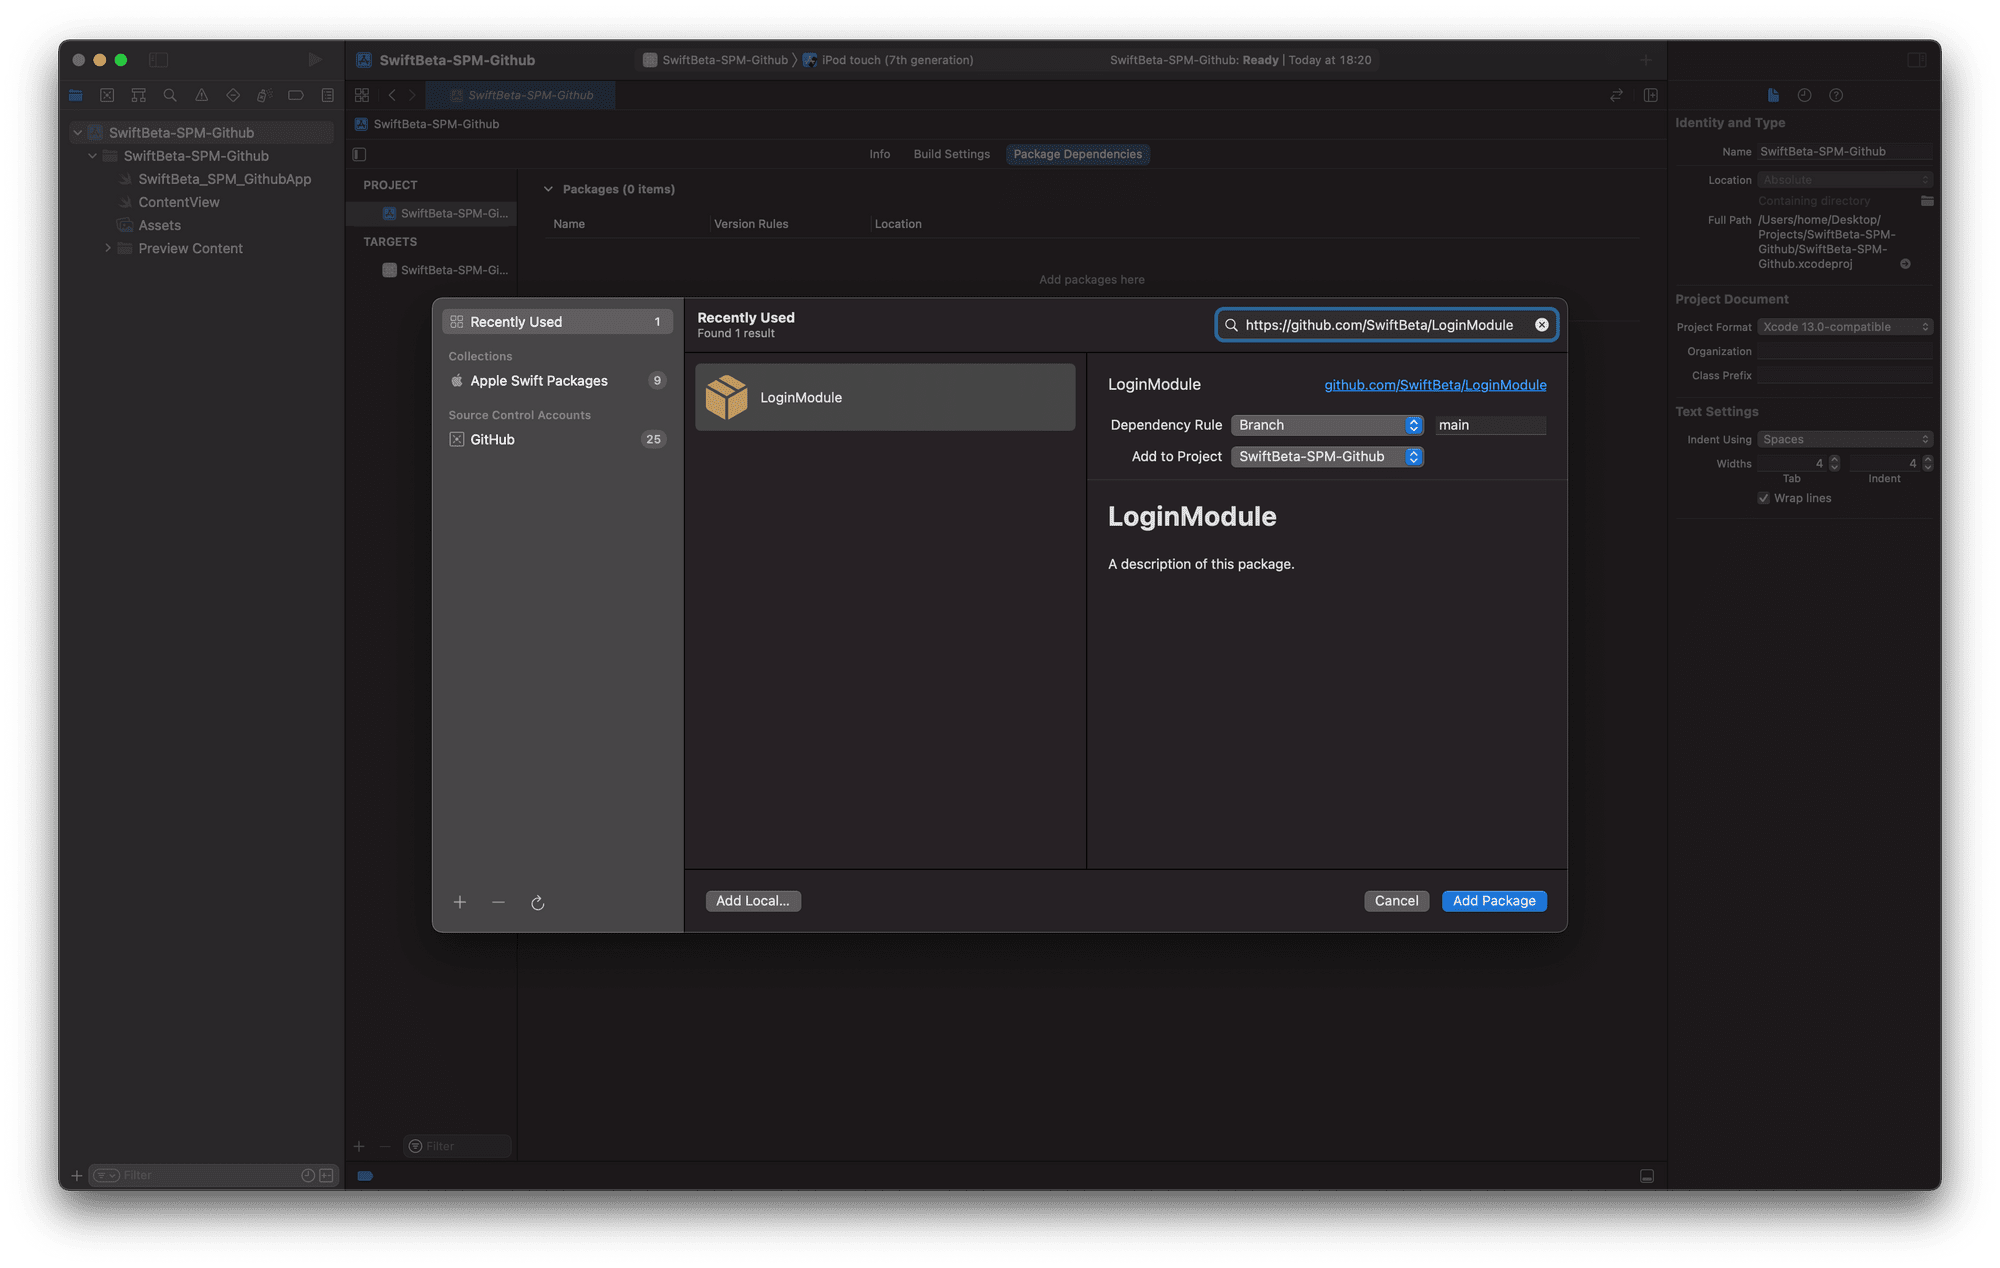Go forward with the editor forward arrow
Image resolution: width=2000 pixels, height=1268 pixels.
(412, 95)
